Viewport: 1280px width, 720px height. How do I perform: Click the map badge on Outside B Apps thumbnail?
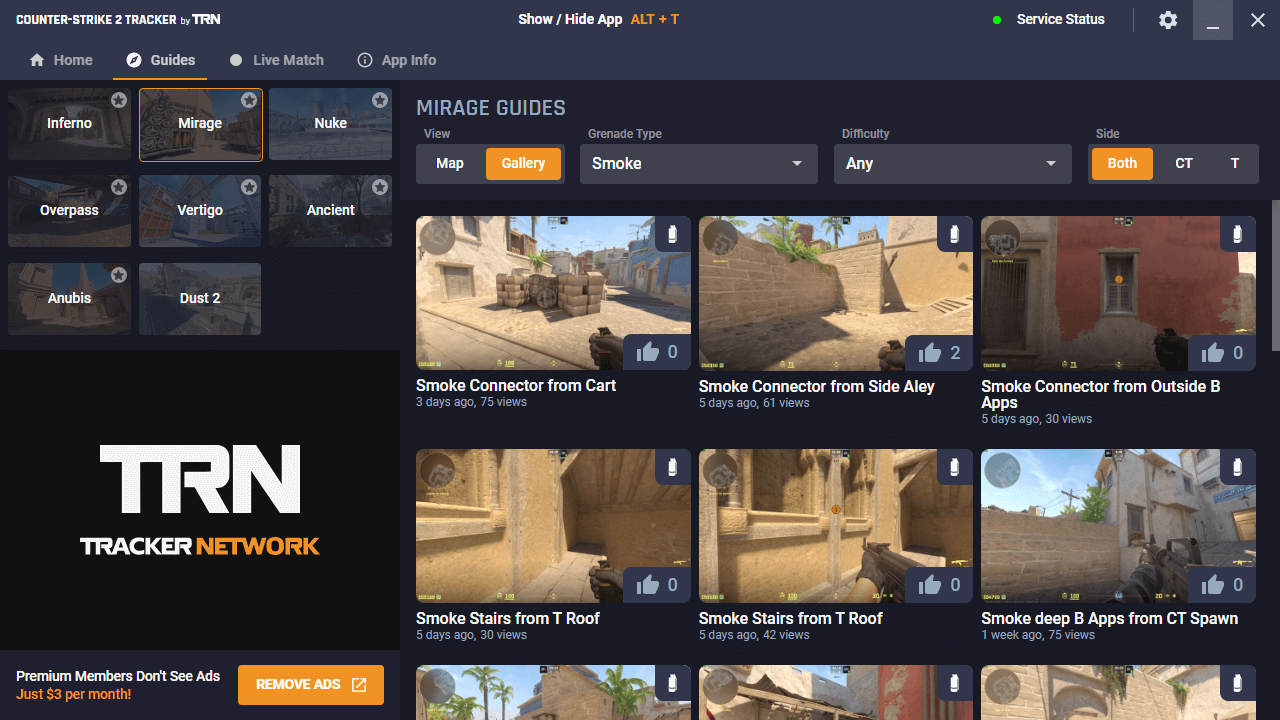pos(1003,238)
